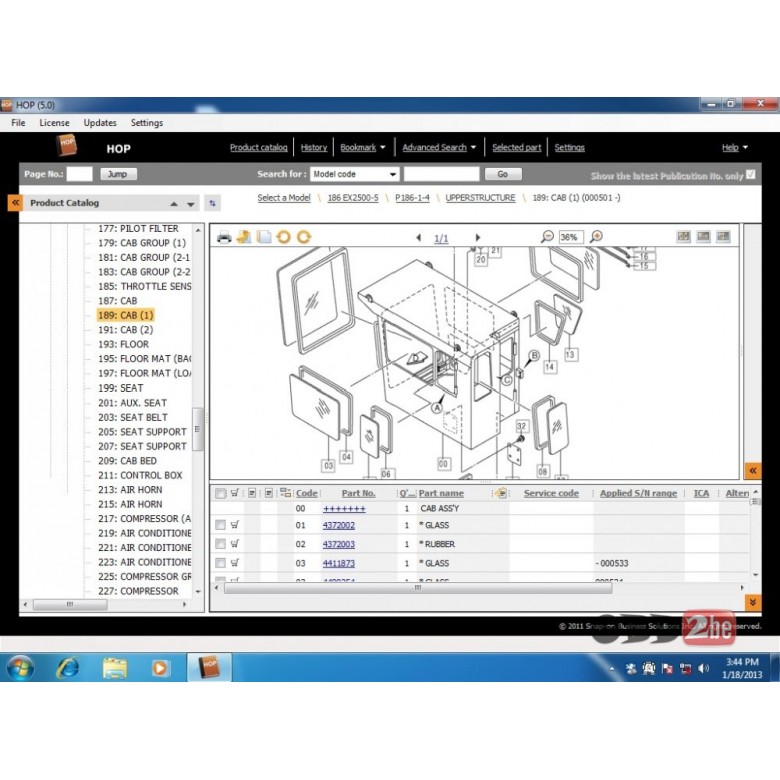Rotate the diagram counterclockwise

pyautogui.click(x=284, y=237)
